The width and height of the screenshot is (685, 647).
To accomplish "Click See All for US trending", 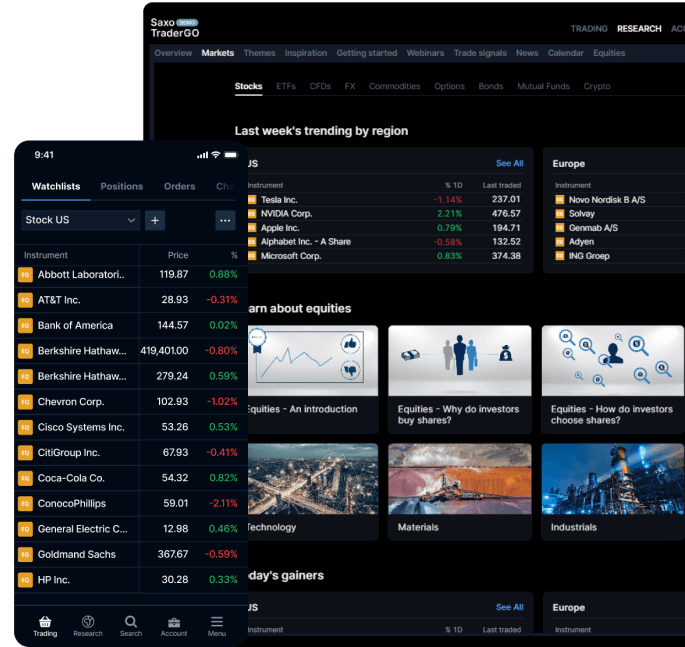I will (509, 163).
